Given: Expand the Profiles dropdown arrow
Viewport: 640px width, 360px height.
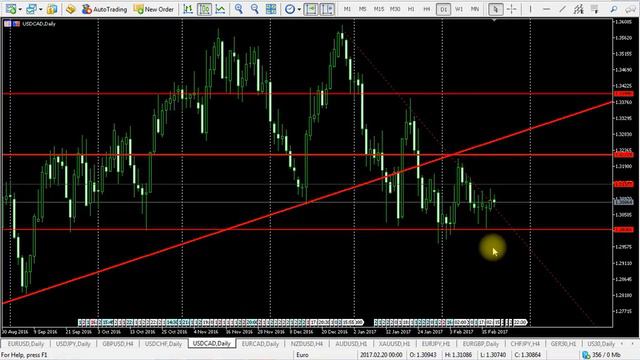Looking at the screenshot, I should coord(40,9).
